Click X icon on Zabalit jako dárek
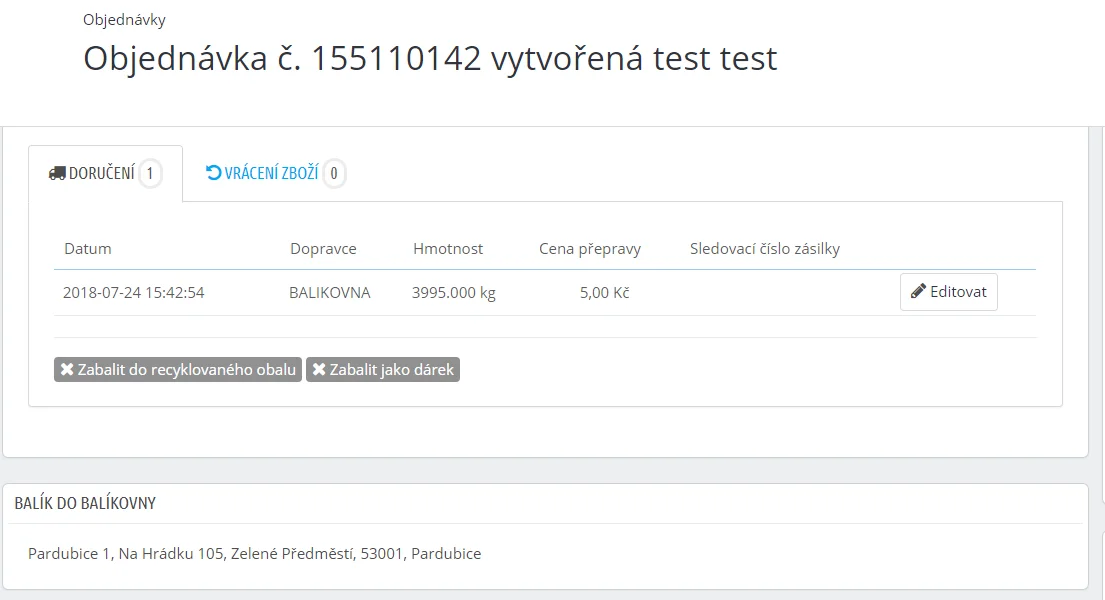The image size is (1105, 600). pyautogui.click(x=319, y=370)
